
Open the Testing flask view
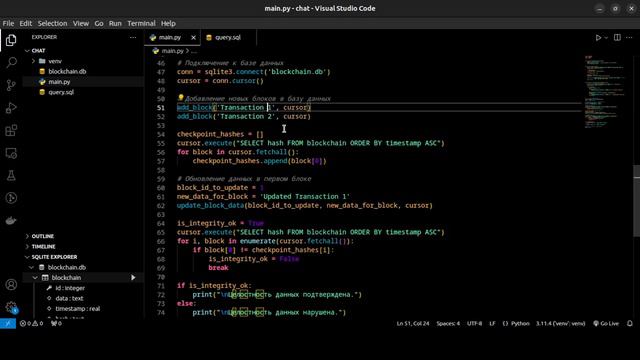point(11,176)
